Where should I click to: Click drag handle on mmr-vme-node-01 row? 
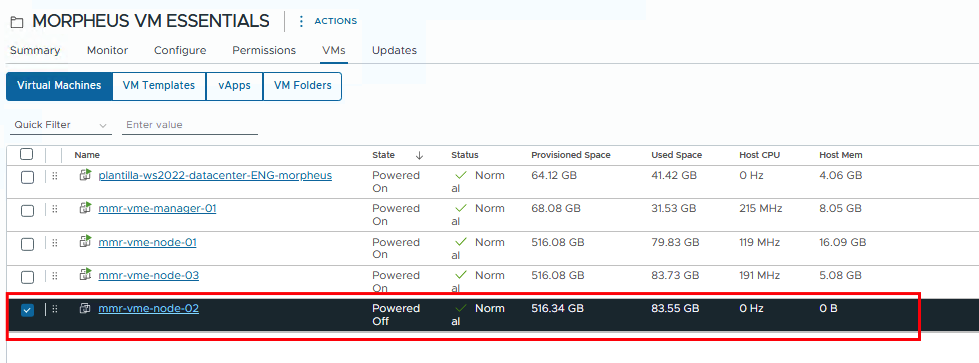coord(54,243)
